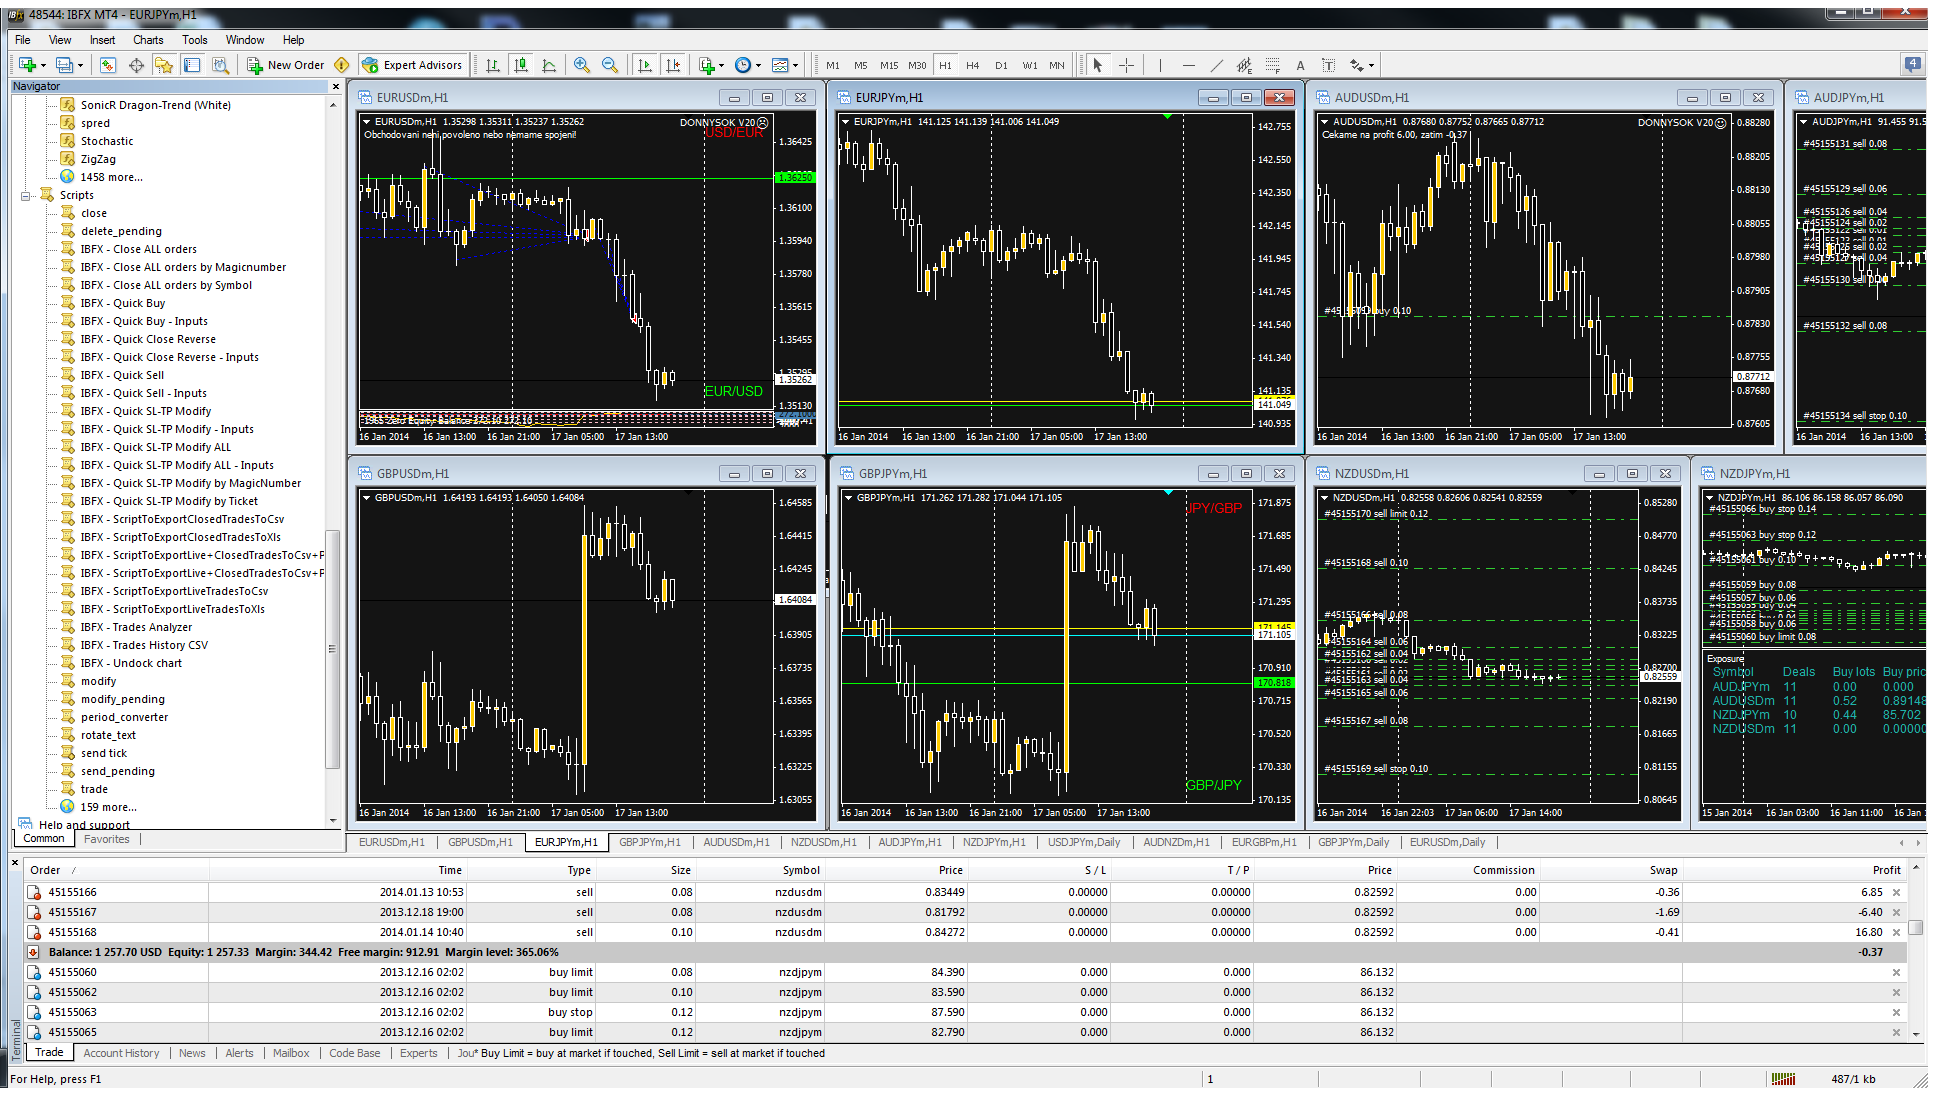
Task: Click the EURUSDm,H1 chart header triangle
Action: [367, 122]
